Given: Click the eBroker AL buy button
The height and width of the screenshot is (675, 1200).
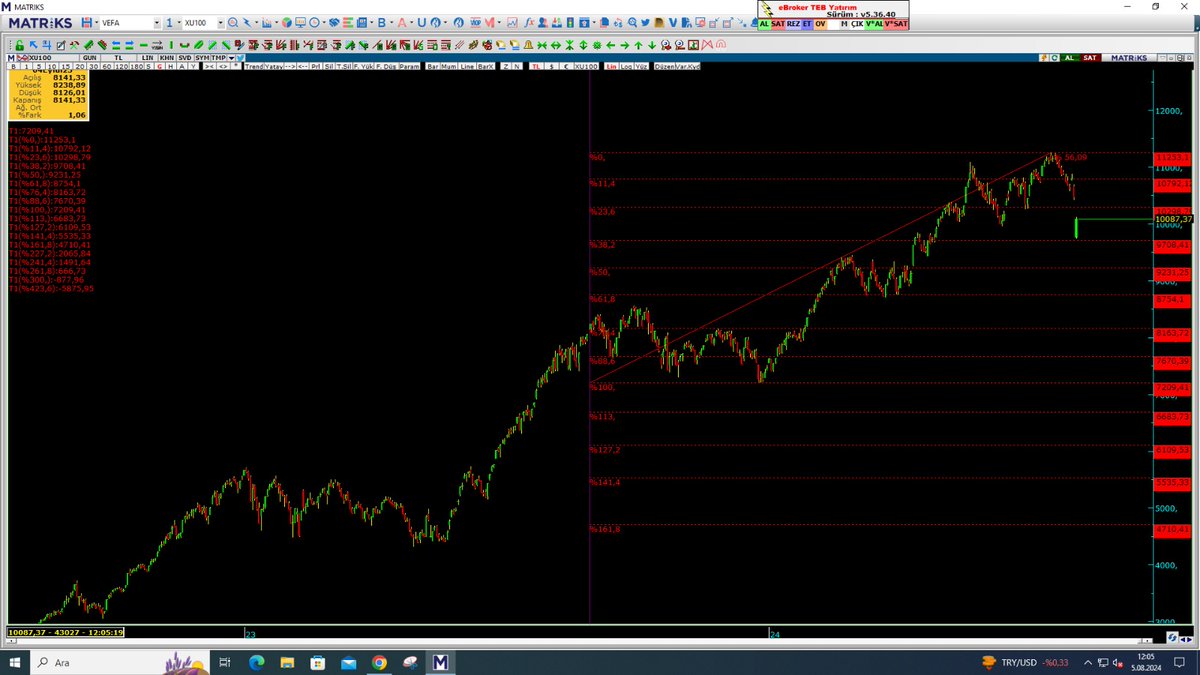Looking at the screenshot, I should [x=764, y=23].
